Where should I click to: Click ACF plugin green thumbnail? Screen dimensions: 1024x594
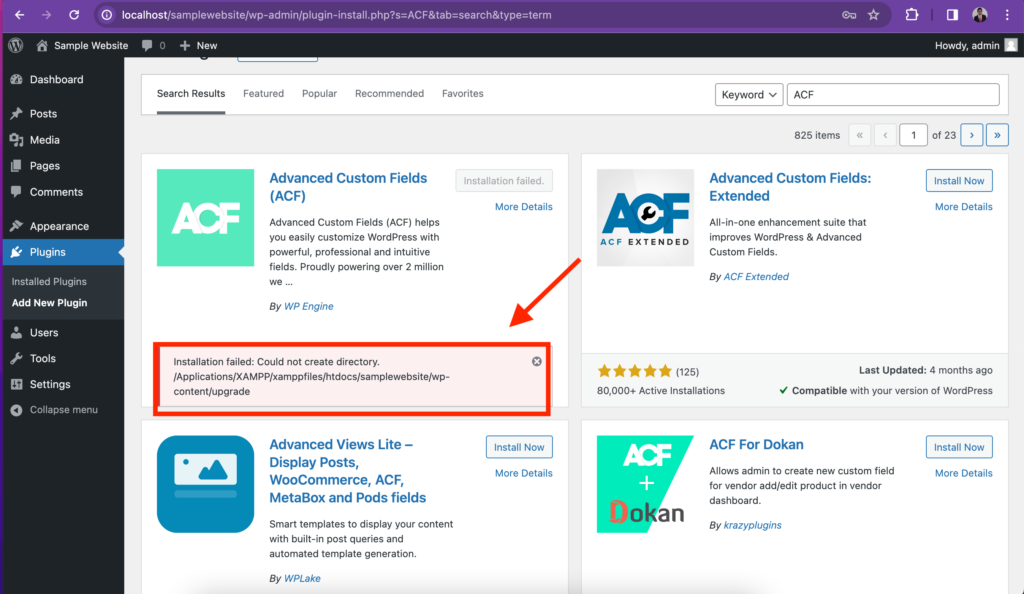click(205, 217)
